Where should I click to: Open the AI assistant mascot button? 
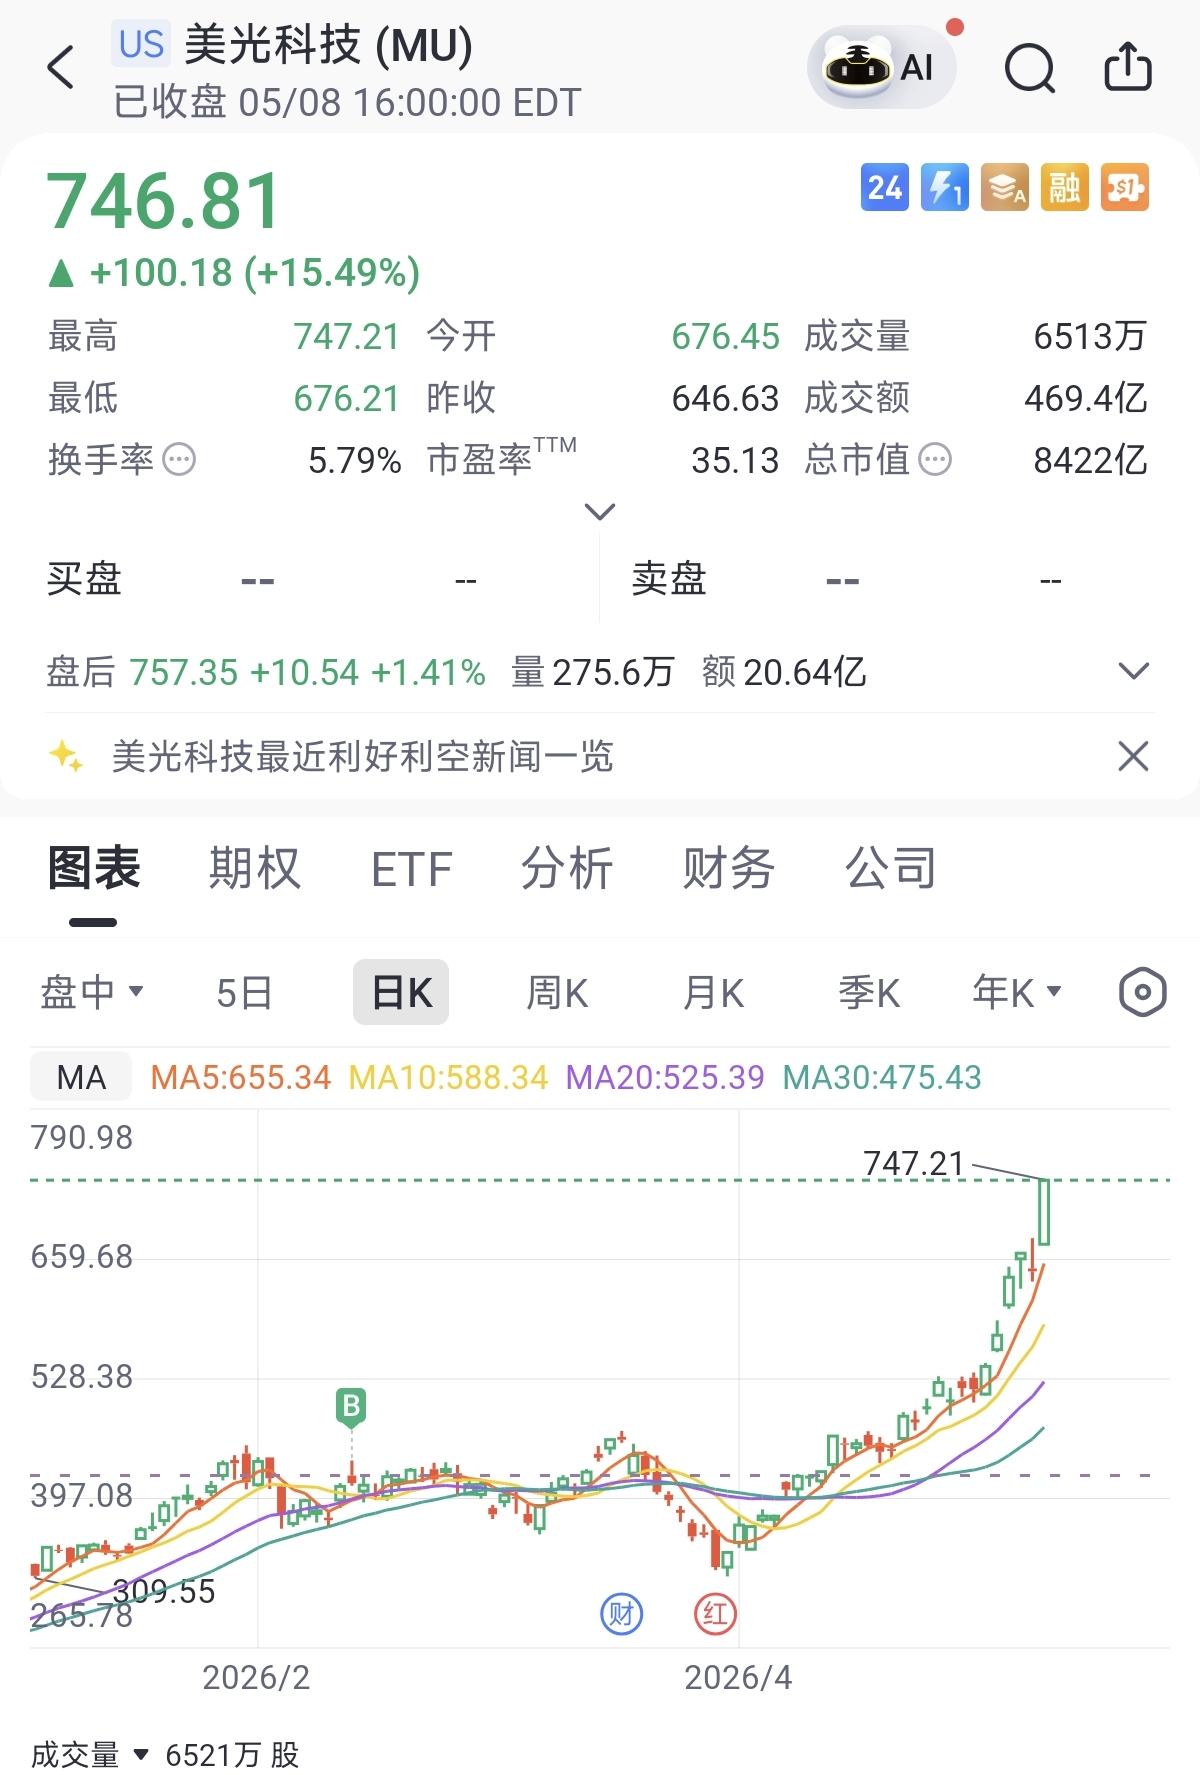[x=881, y=67]
